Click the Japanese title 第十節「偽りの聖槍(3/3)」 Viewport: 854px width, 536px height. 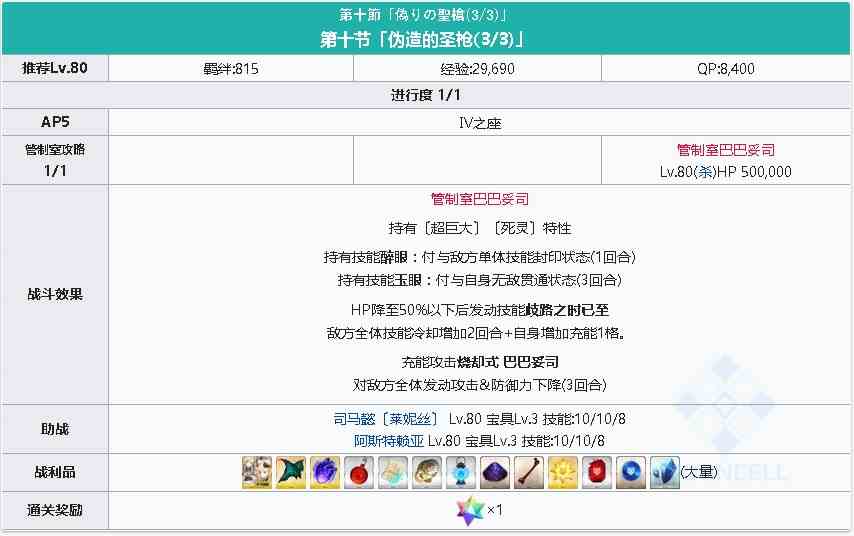pyautogui.click(x=423, y=15)
